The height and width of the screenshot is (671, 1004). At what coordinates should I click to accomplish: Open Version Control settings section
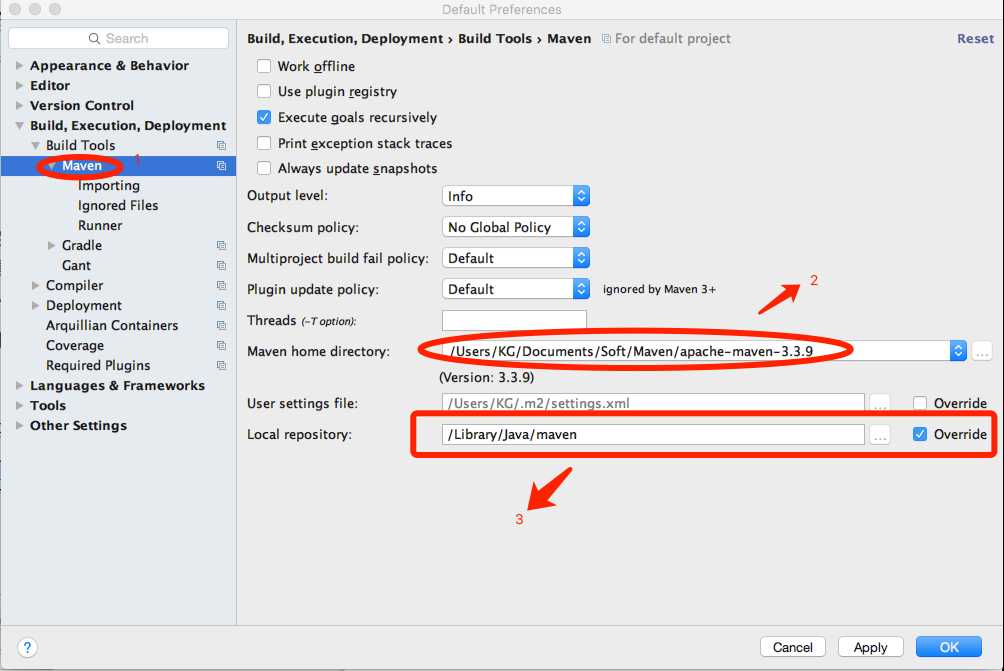click(82, 106)
